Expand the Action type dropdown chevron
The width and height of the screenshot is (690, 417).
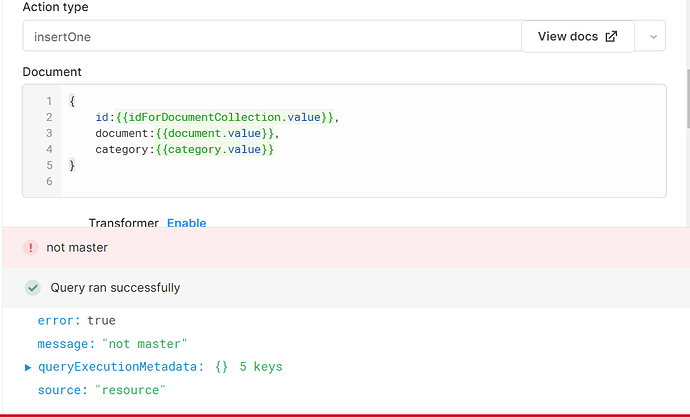click(653, 37)
